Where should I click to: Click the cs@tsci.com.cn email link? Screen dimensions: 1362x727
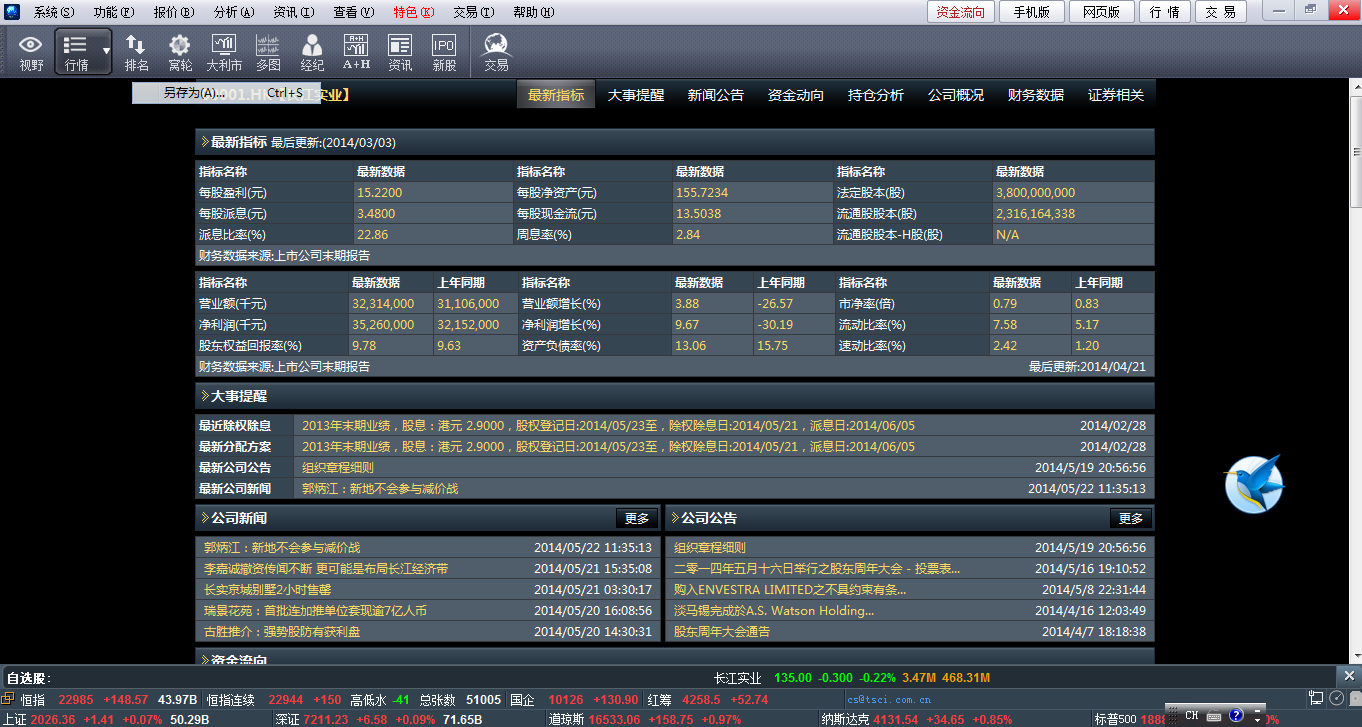click(888, 699)
